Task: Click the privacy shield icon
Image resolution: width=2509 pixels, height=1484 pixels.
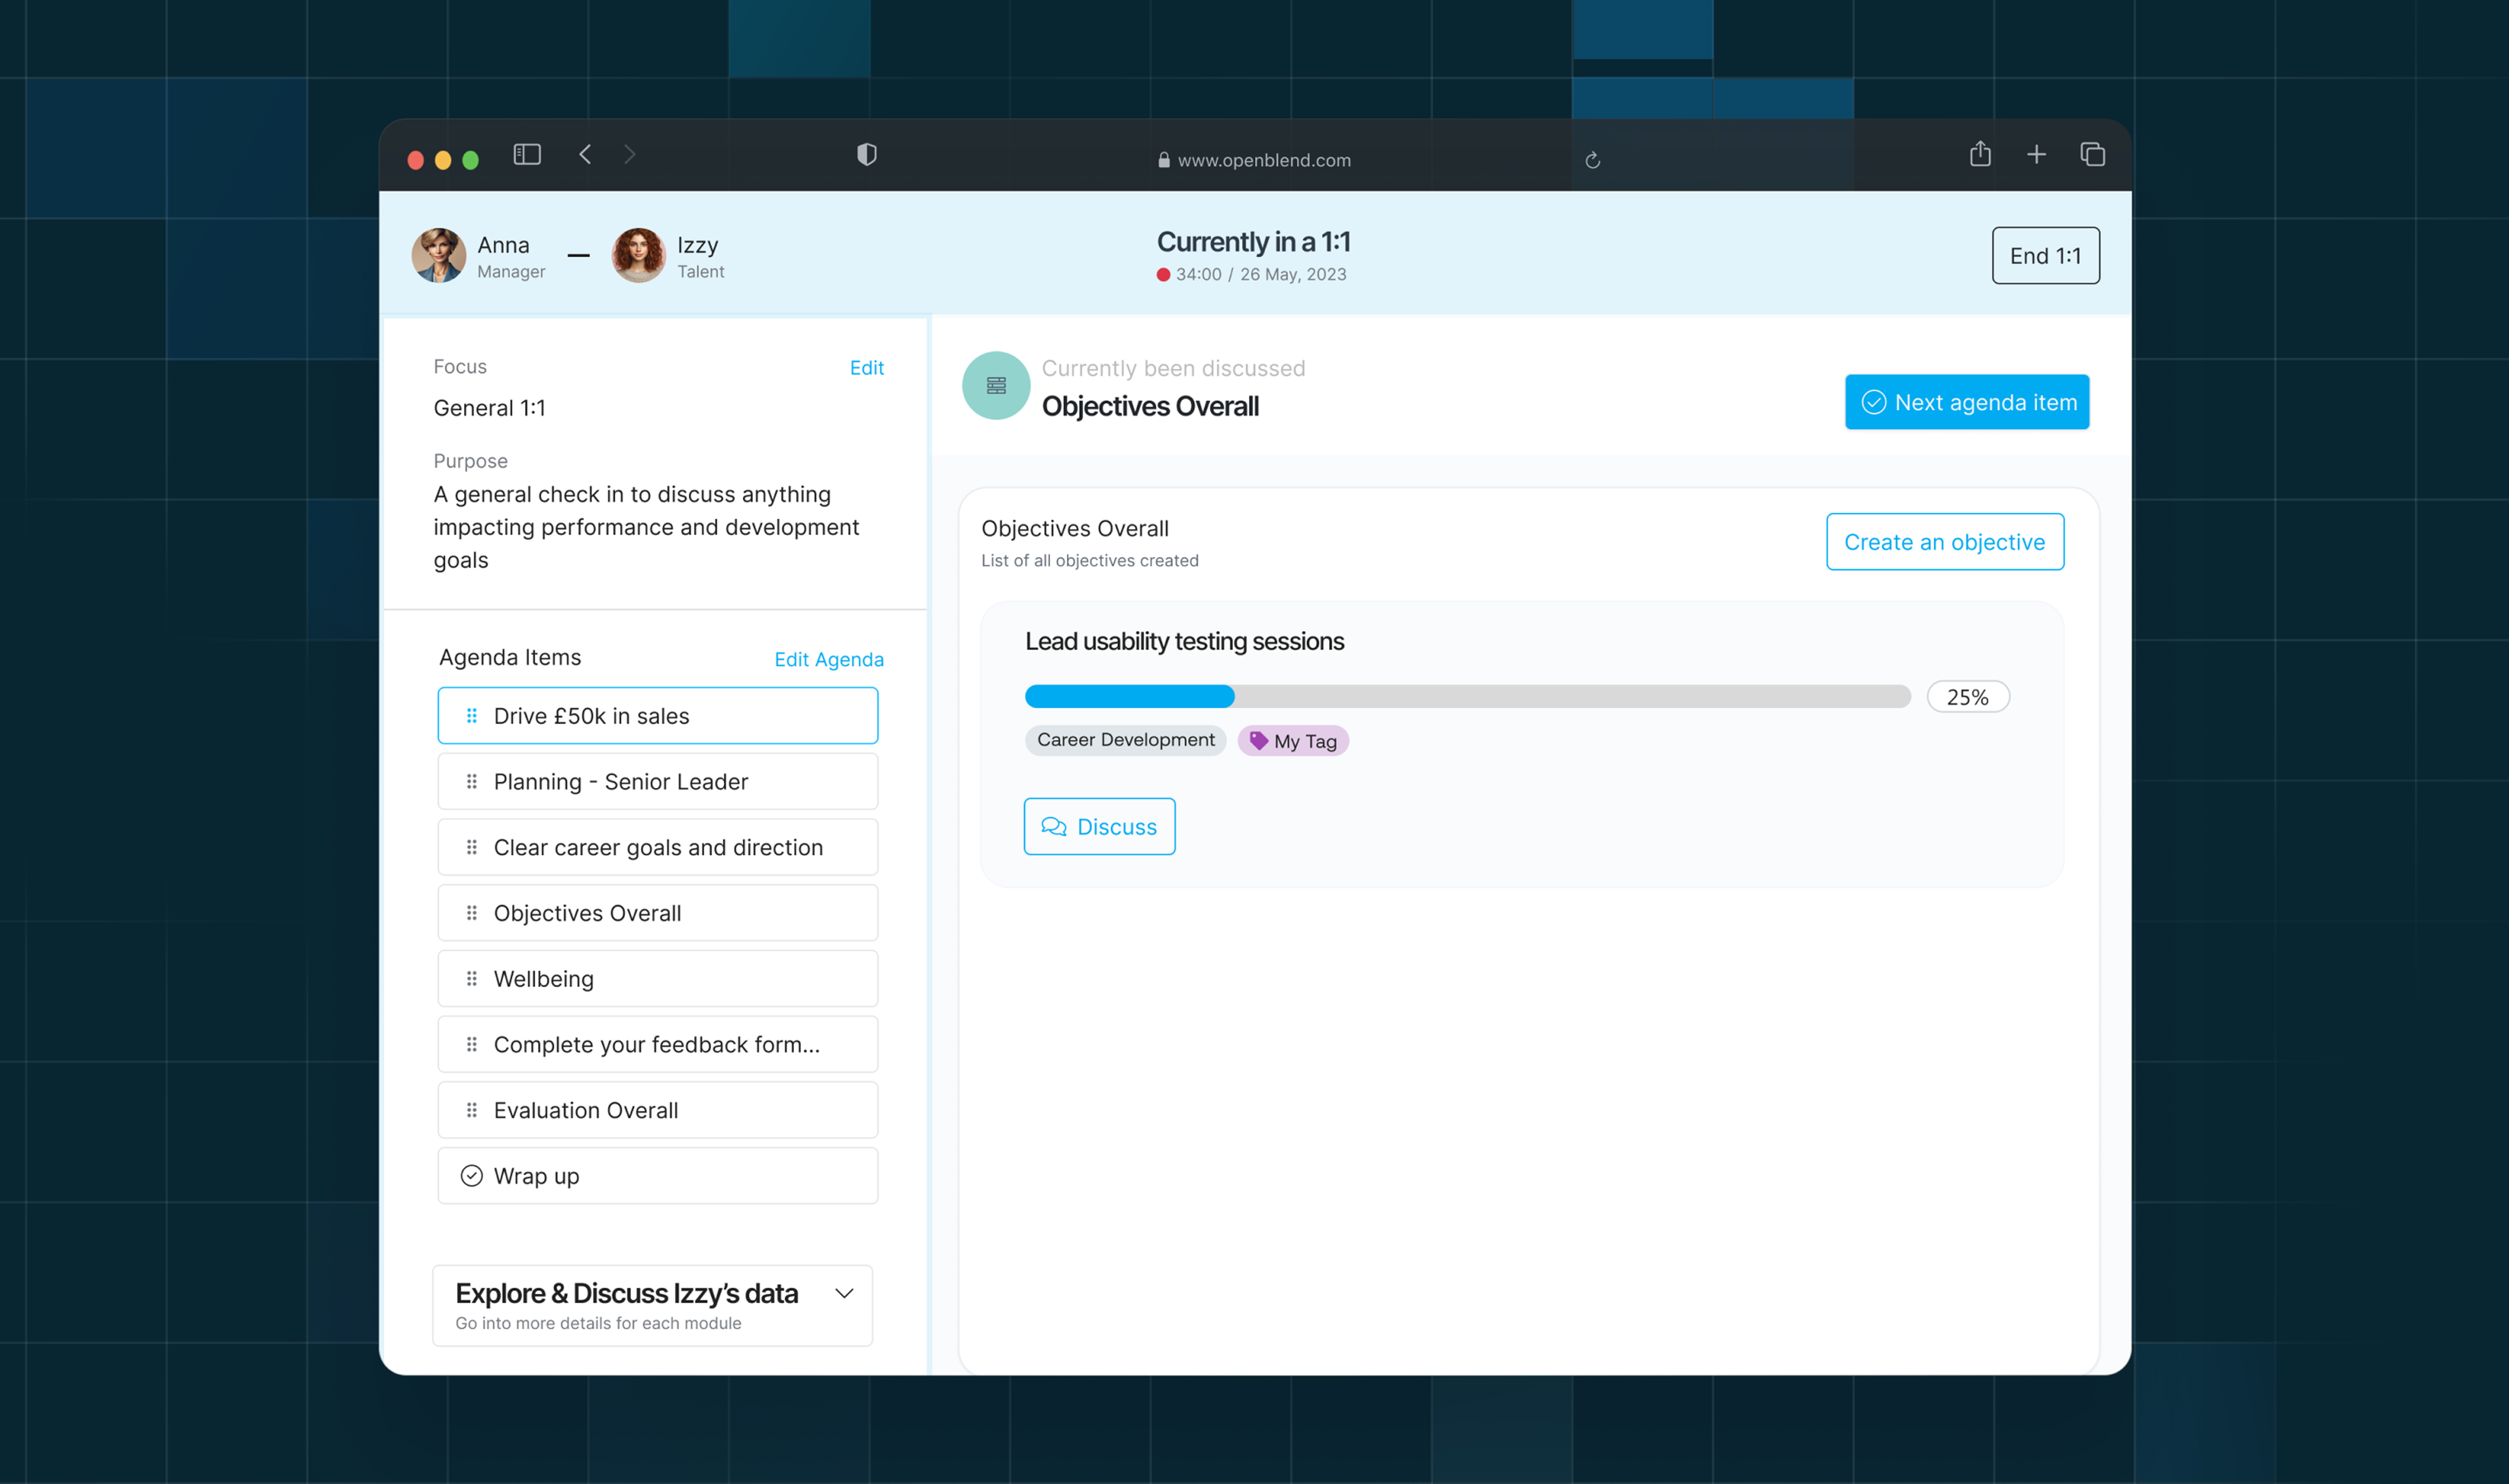Action: click(867, 154)
